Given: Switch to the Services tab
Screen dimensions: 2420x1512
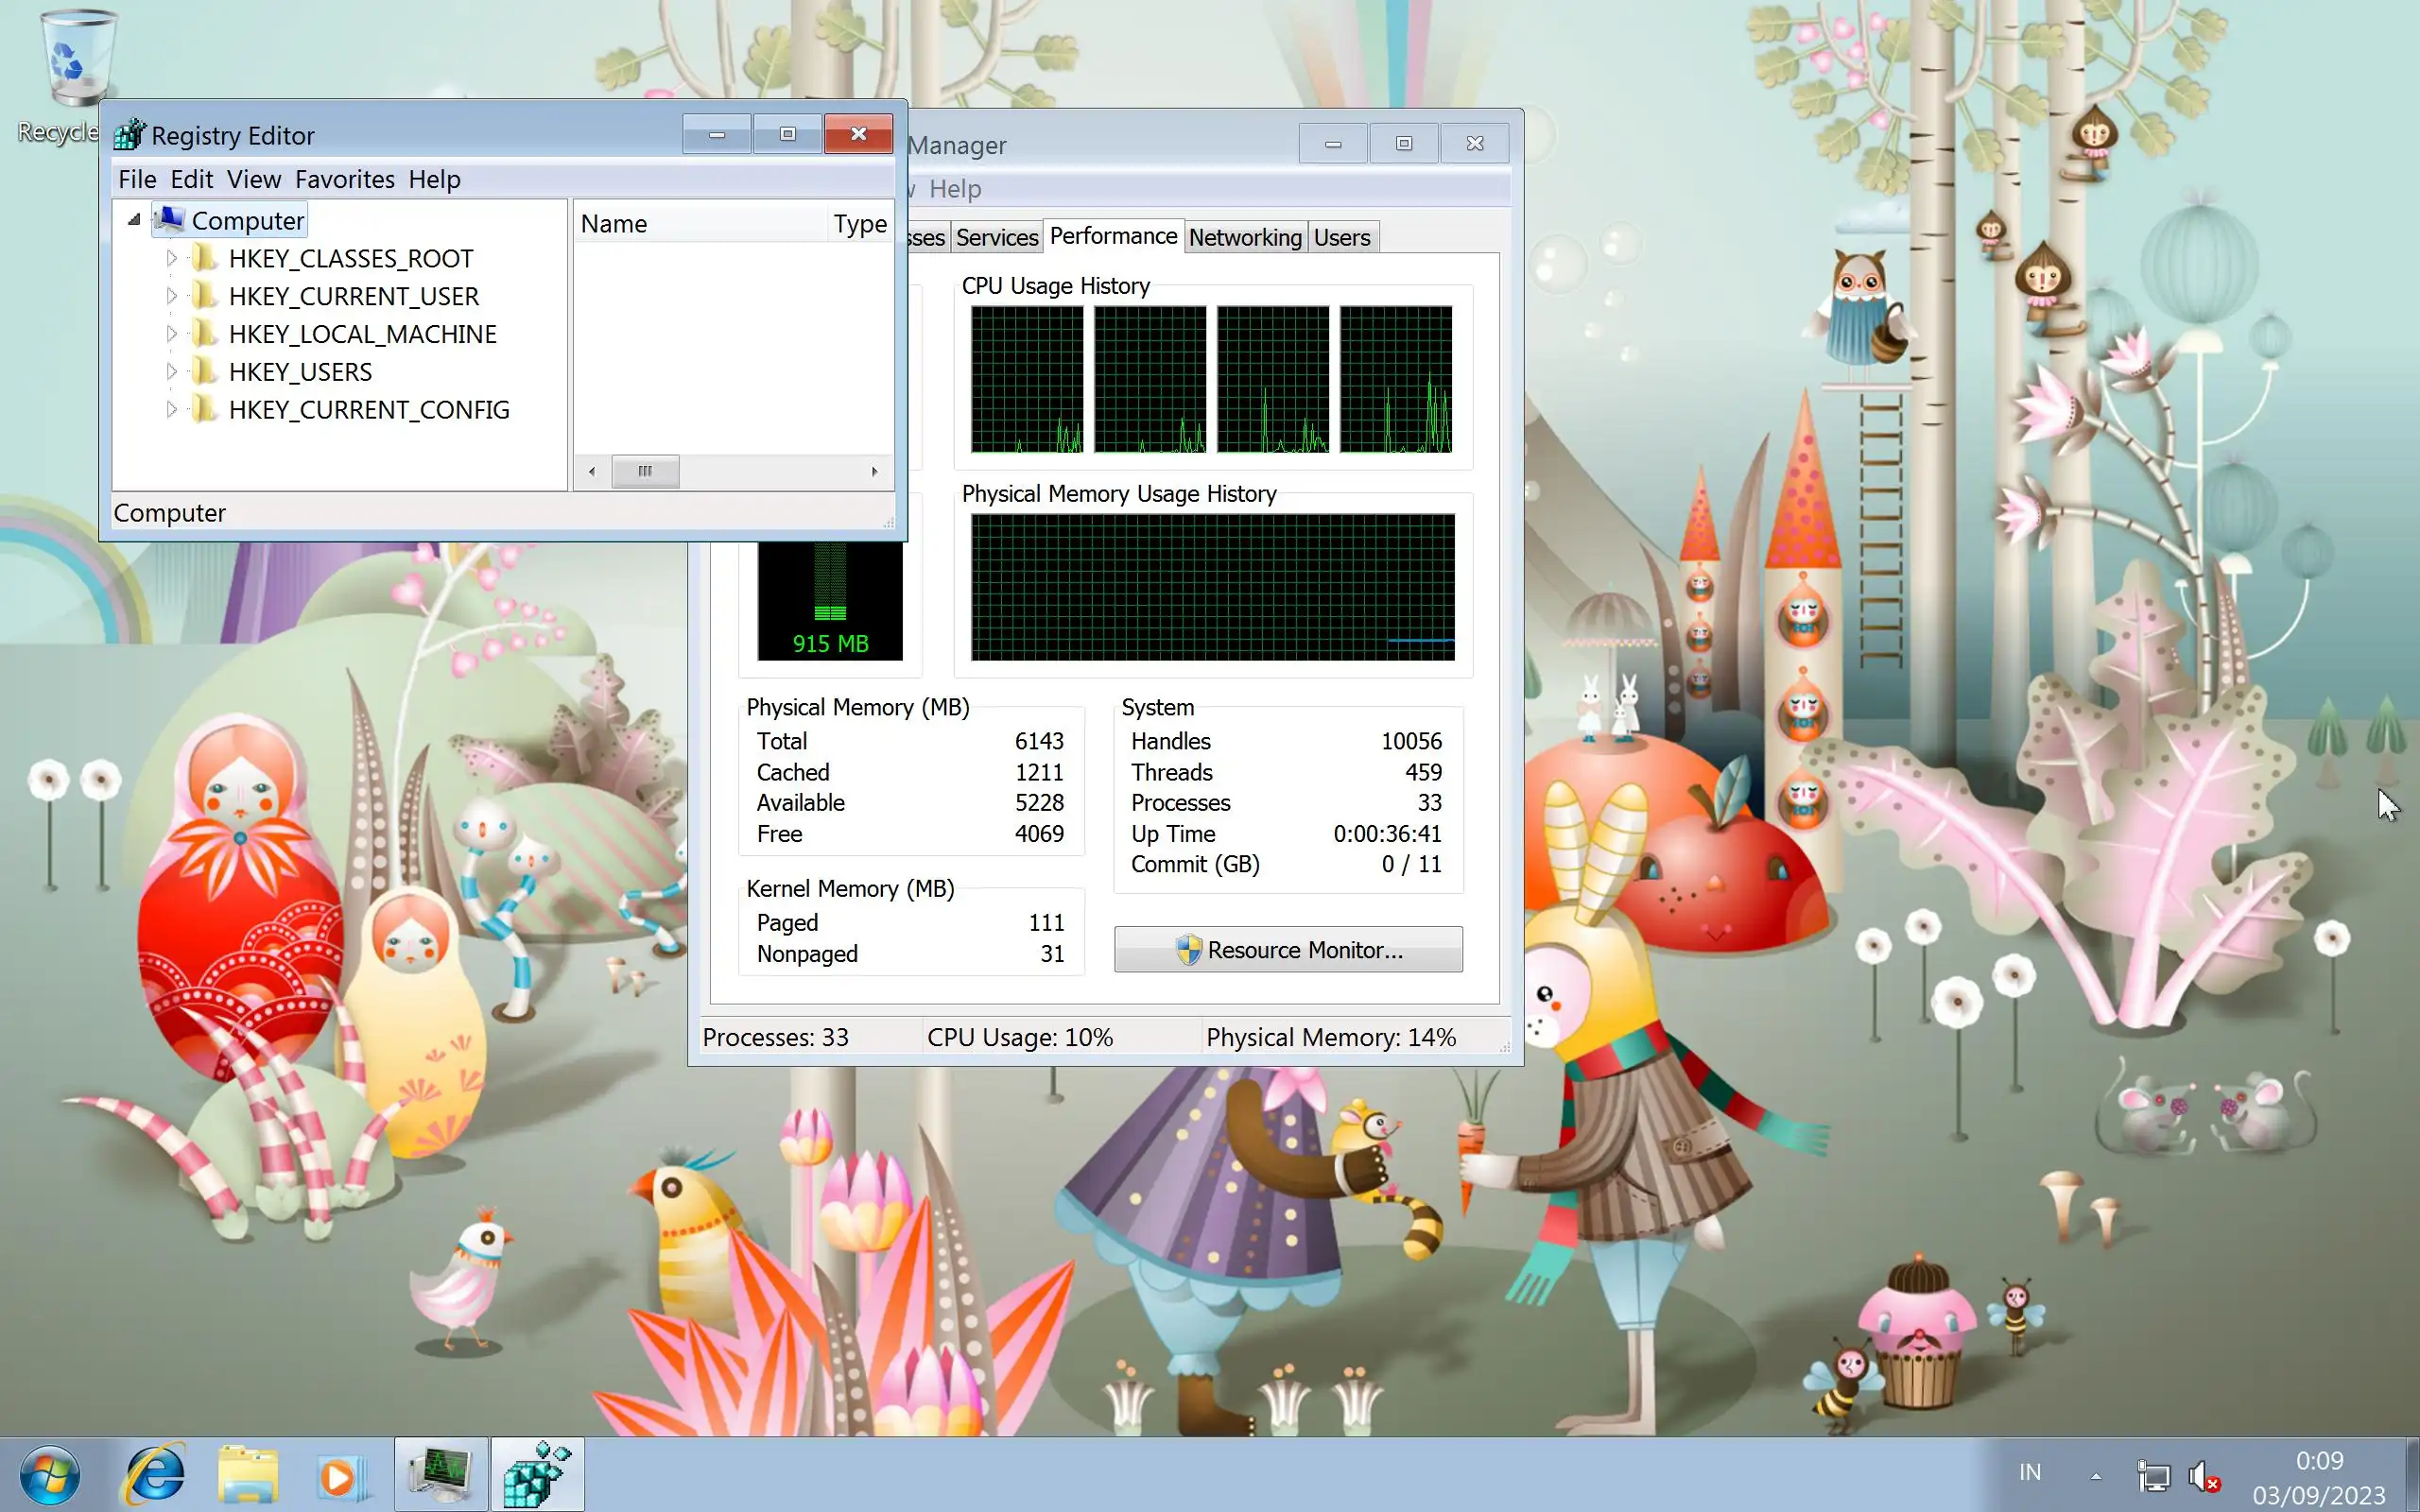Looking at the screenshot, I should tap(996, 237).
